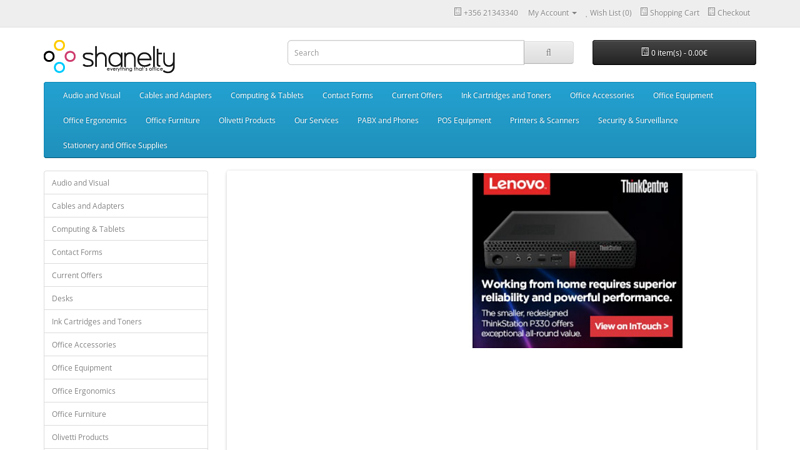This screenshot has width=800, height=450.
Task: Open Stationery and Office Supplies in navbar
Action: tap(115, 145)
